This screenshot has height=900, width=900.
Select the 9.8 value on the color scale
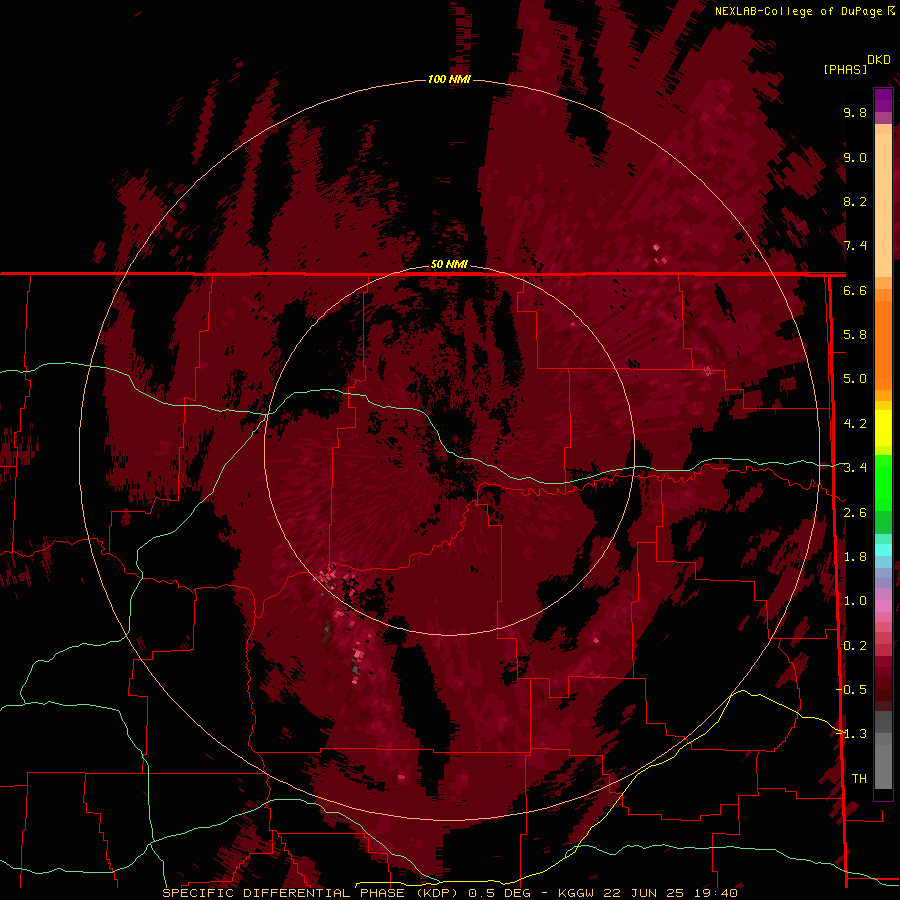point(855,112)
